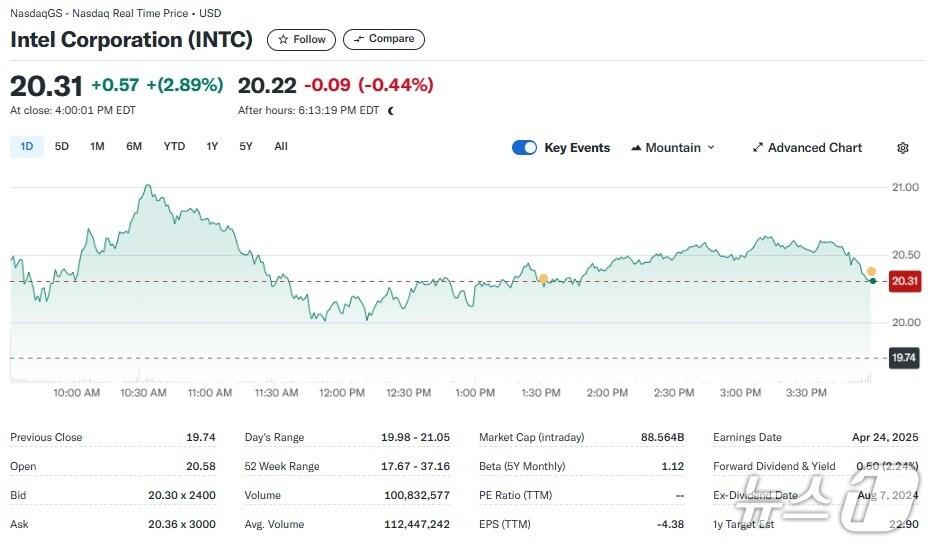Open the Advanced Chart view
This screenshot has height=546, width=933.
pos(806,148)
